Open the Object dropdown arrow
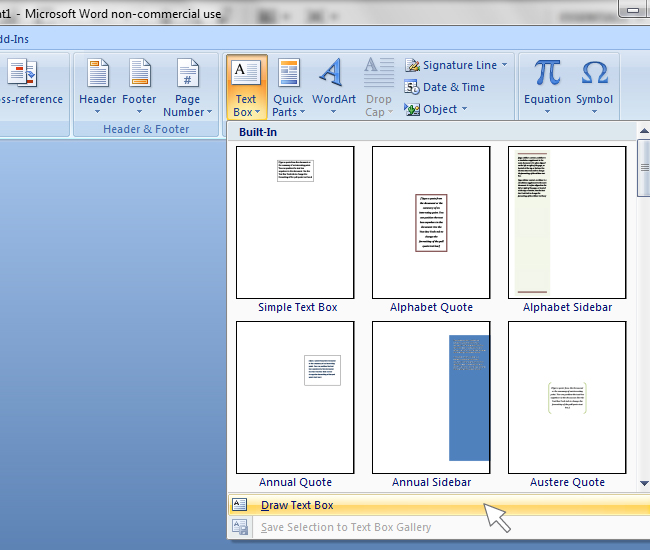Viewport: 650px width, 550px height. tap(464, 109)
